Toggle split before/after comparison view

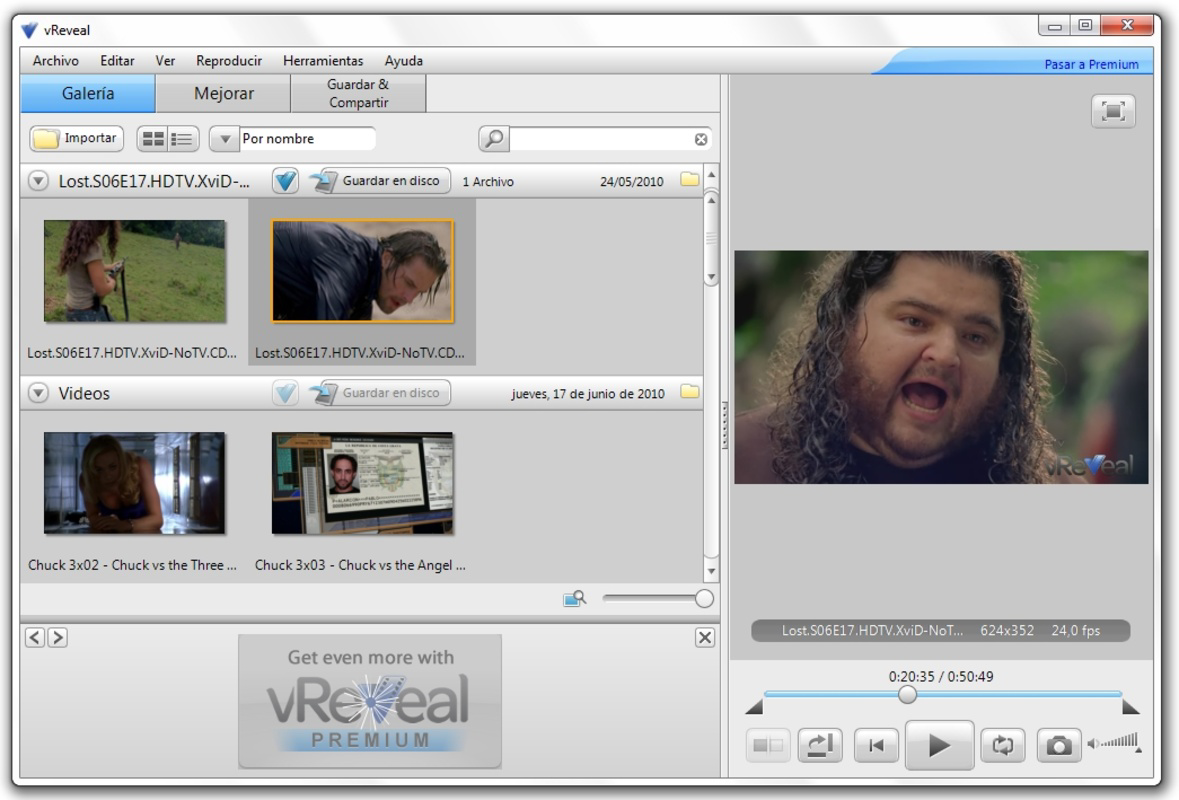coord(768,745)
